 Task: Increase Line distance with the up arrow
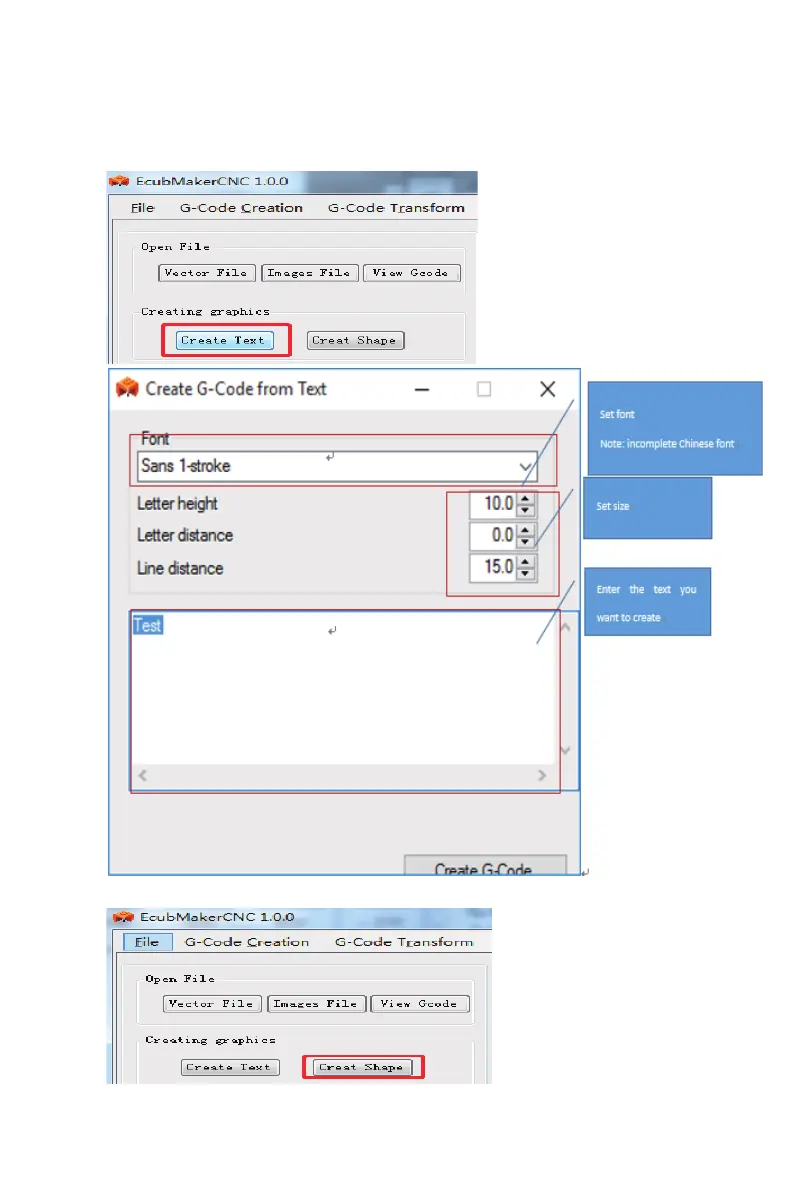point(525,561)
